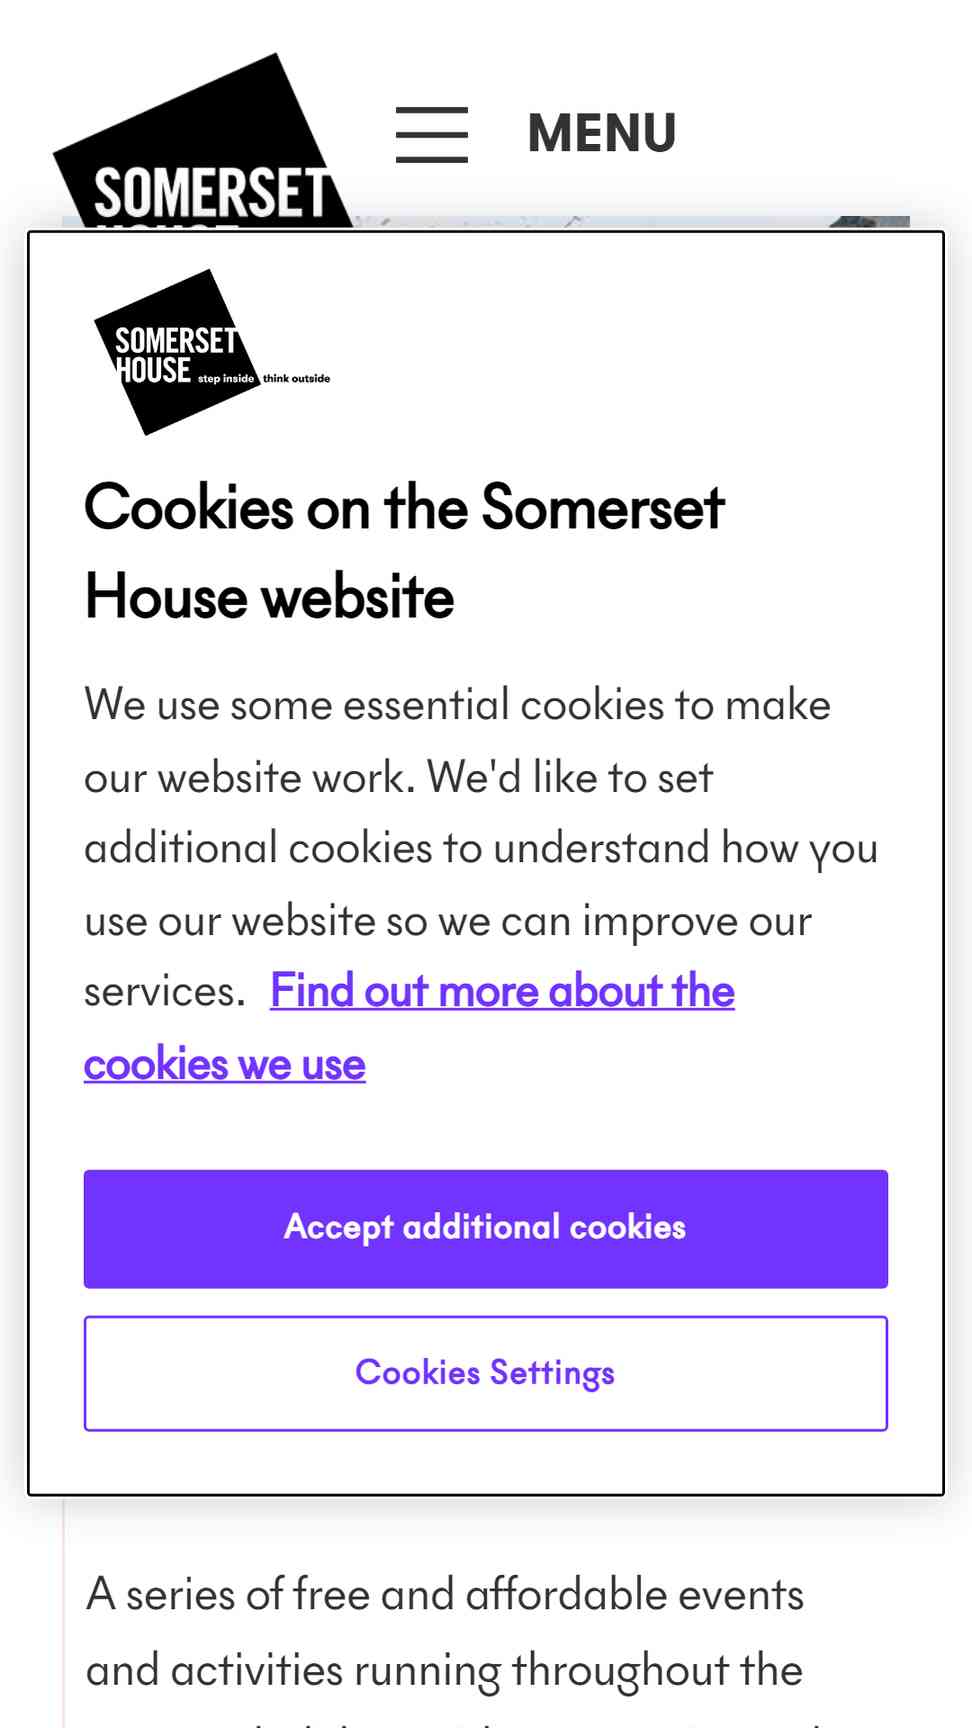Click 'A series of free and affordable events' text

[445, 1594]
